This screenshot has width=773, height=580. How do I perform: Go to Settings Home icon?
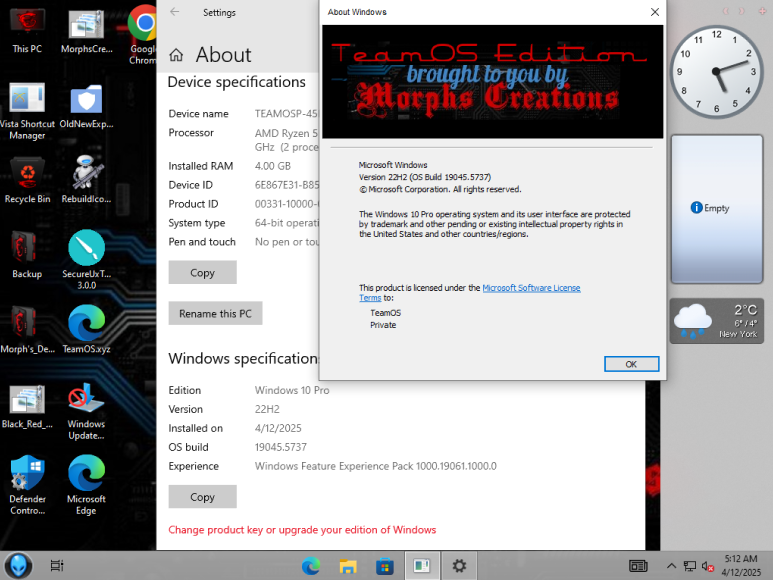click(176, 55)
